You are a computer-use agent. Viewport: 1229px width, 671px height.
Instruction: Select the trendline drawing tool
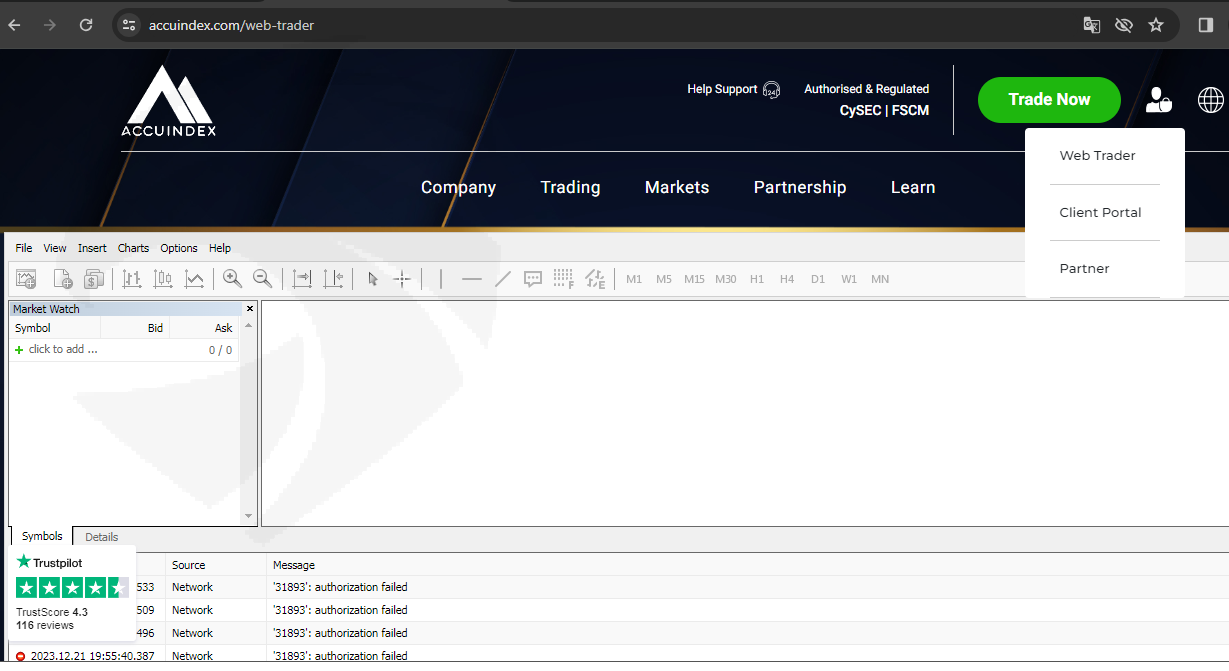pyautogui.click(x=503, y=279)
